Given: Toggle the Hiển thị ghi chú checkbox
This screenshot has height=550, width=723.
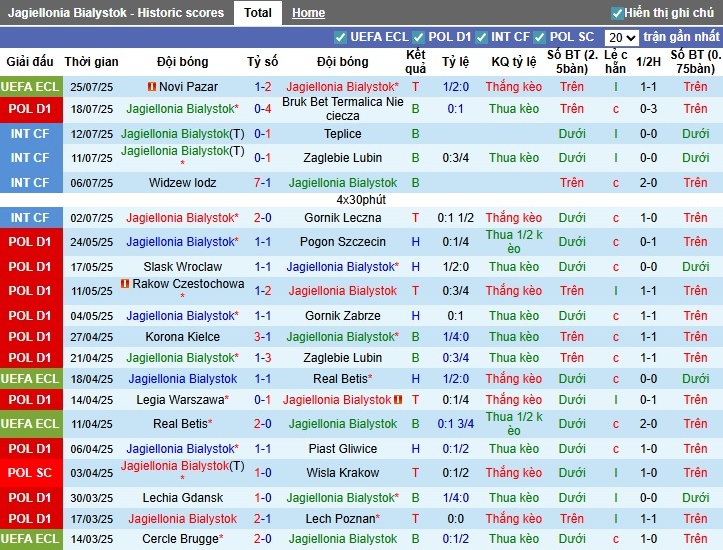Looking at the screenshot, I should point(616,13).
